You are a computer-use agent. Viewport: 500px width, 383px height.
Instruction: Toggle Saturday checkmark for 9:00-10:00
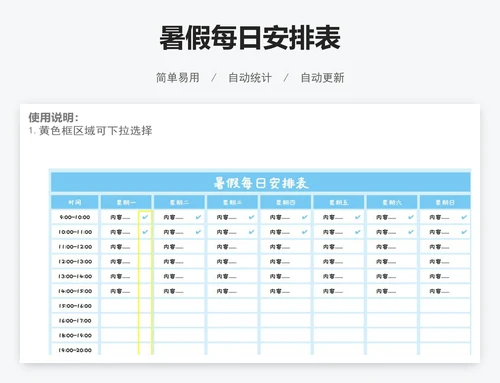(x=411, y=217)
